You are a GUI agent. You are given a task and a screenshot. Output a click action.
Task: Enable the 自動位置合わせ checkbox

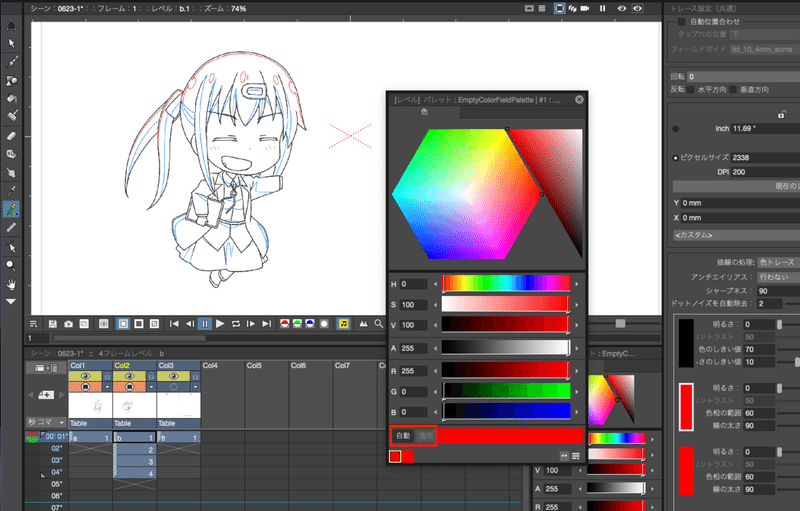click(681, 21)
